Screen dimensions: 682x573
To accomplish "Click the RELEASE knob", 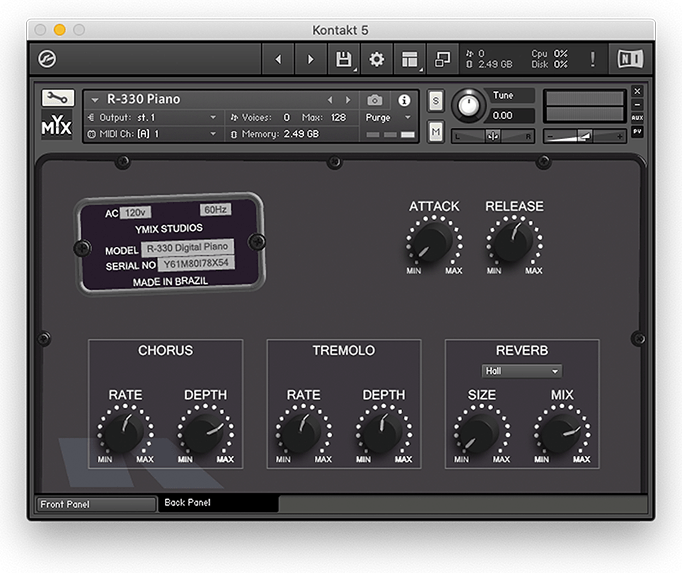I will pyautogui.click(x=514, y=241).
